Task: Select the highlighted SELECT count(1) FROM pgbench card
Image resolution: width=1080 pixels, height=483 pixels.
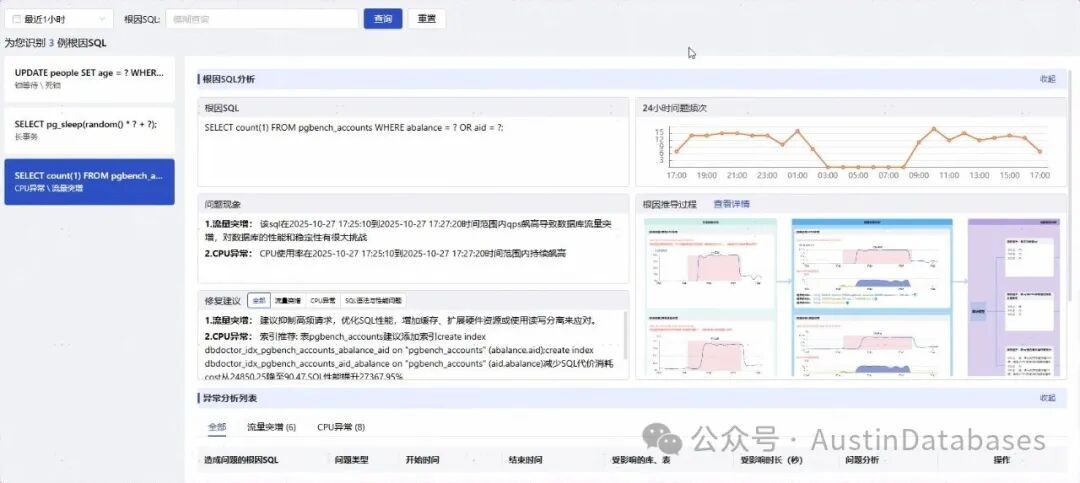Action: pos(90,182)
